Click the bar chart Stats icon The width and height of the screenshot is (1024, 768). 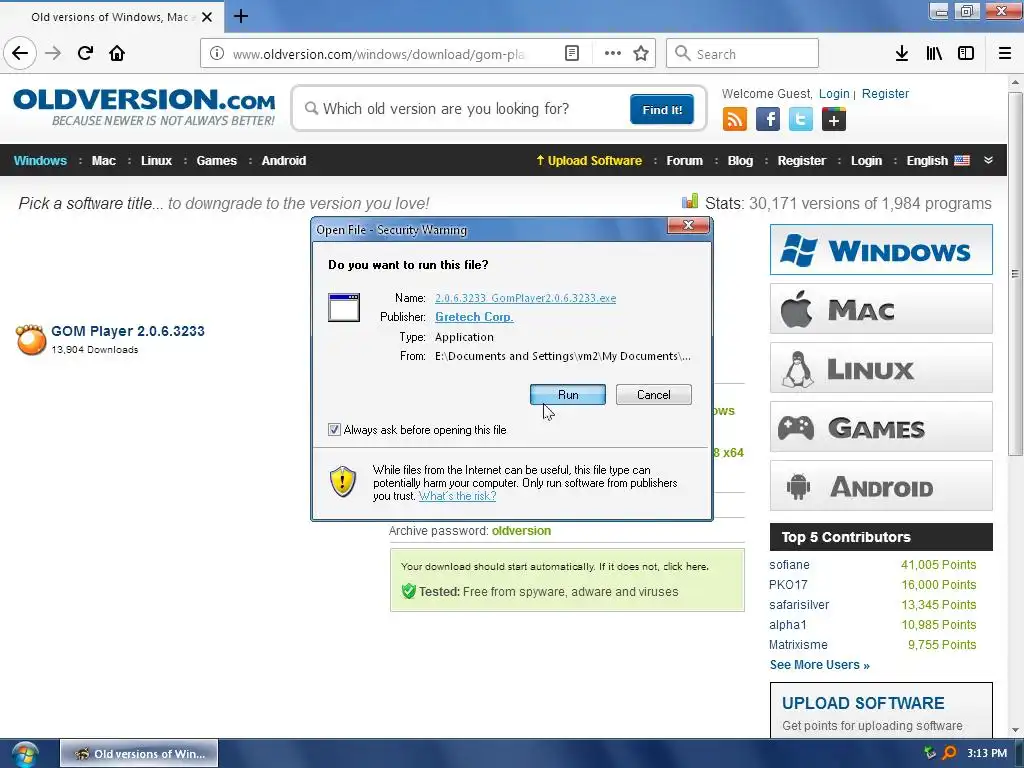[690, 201]
